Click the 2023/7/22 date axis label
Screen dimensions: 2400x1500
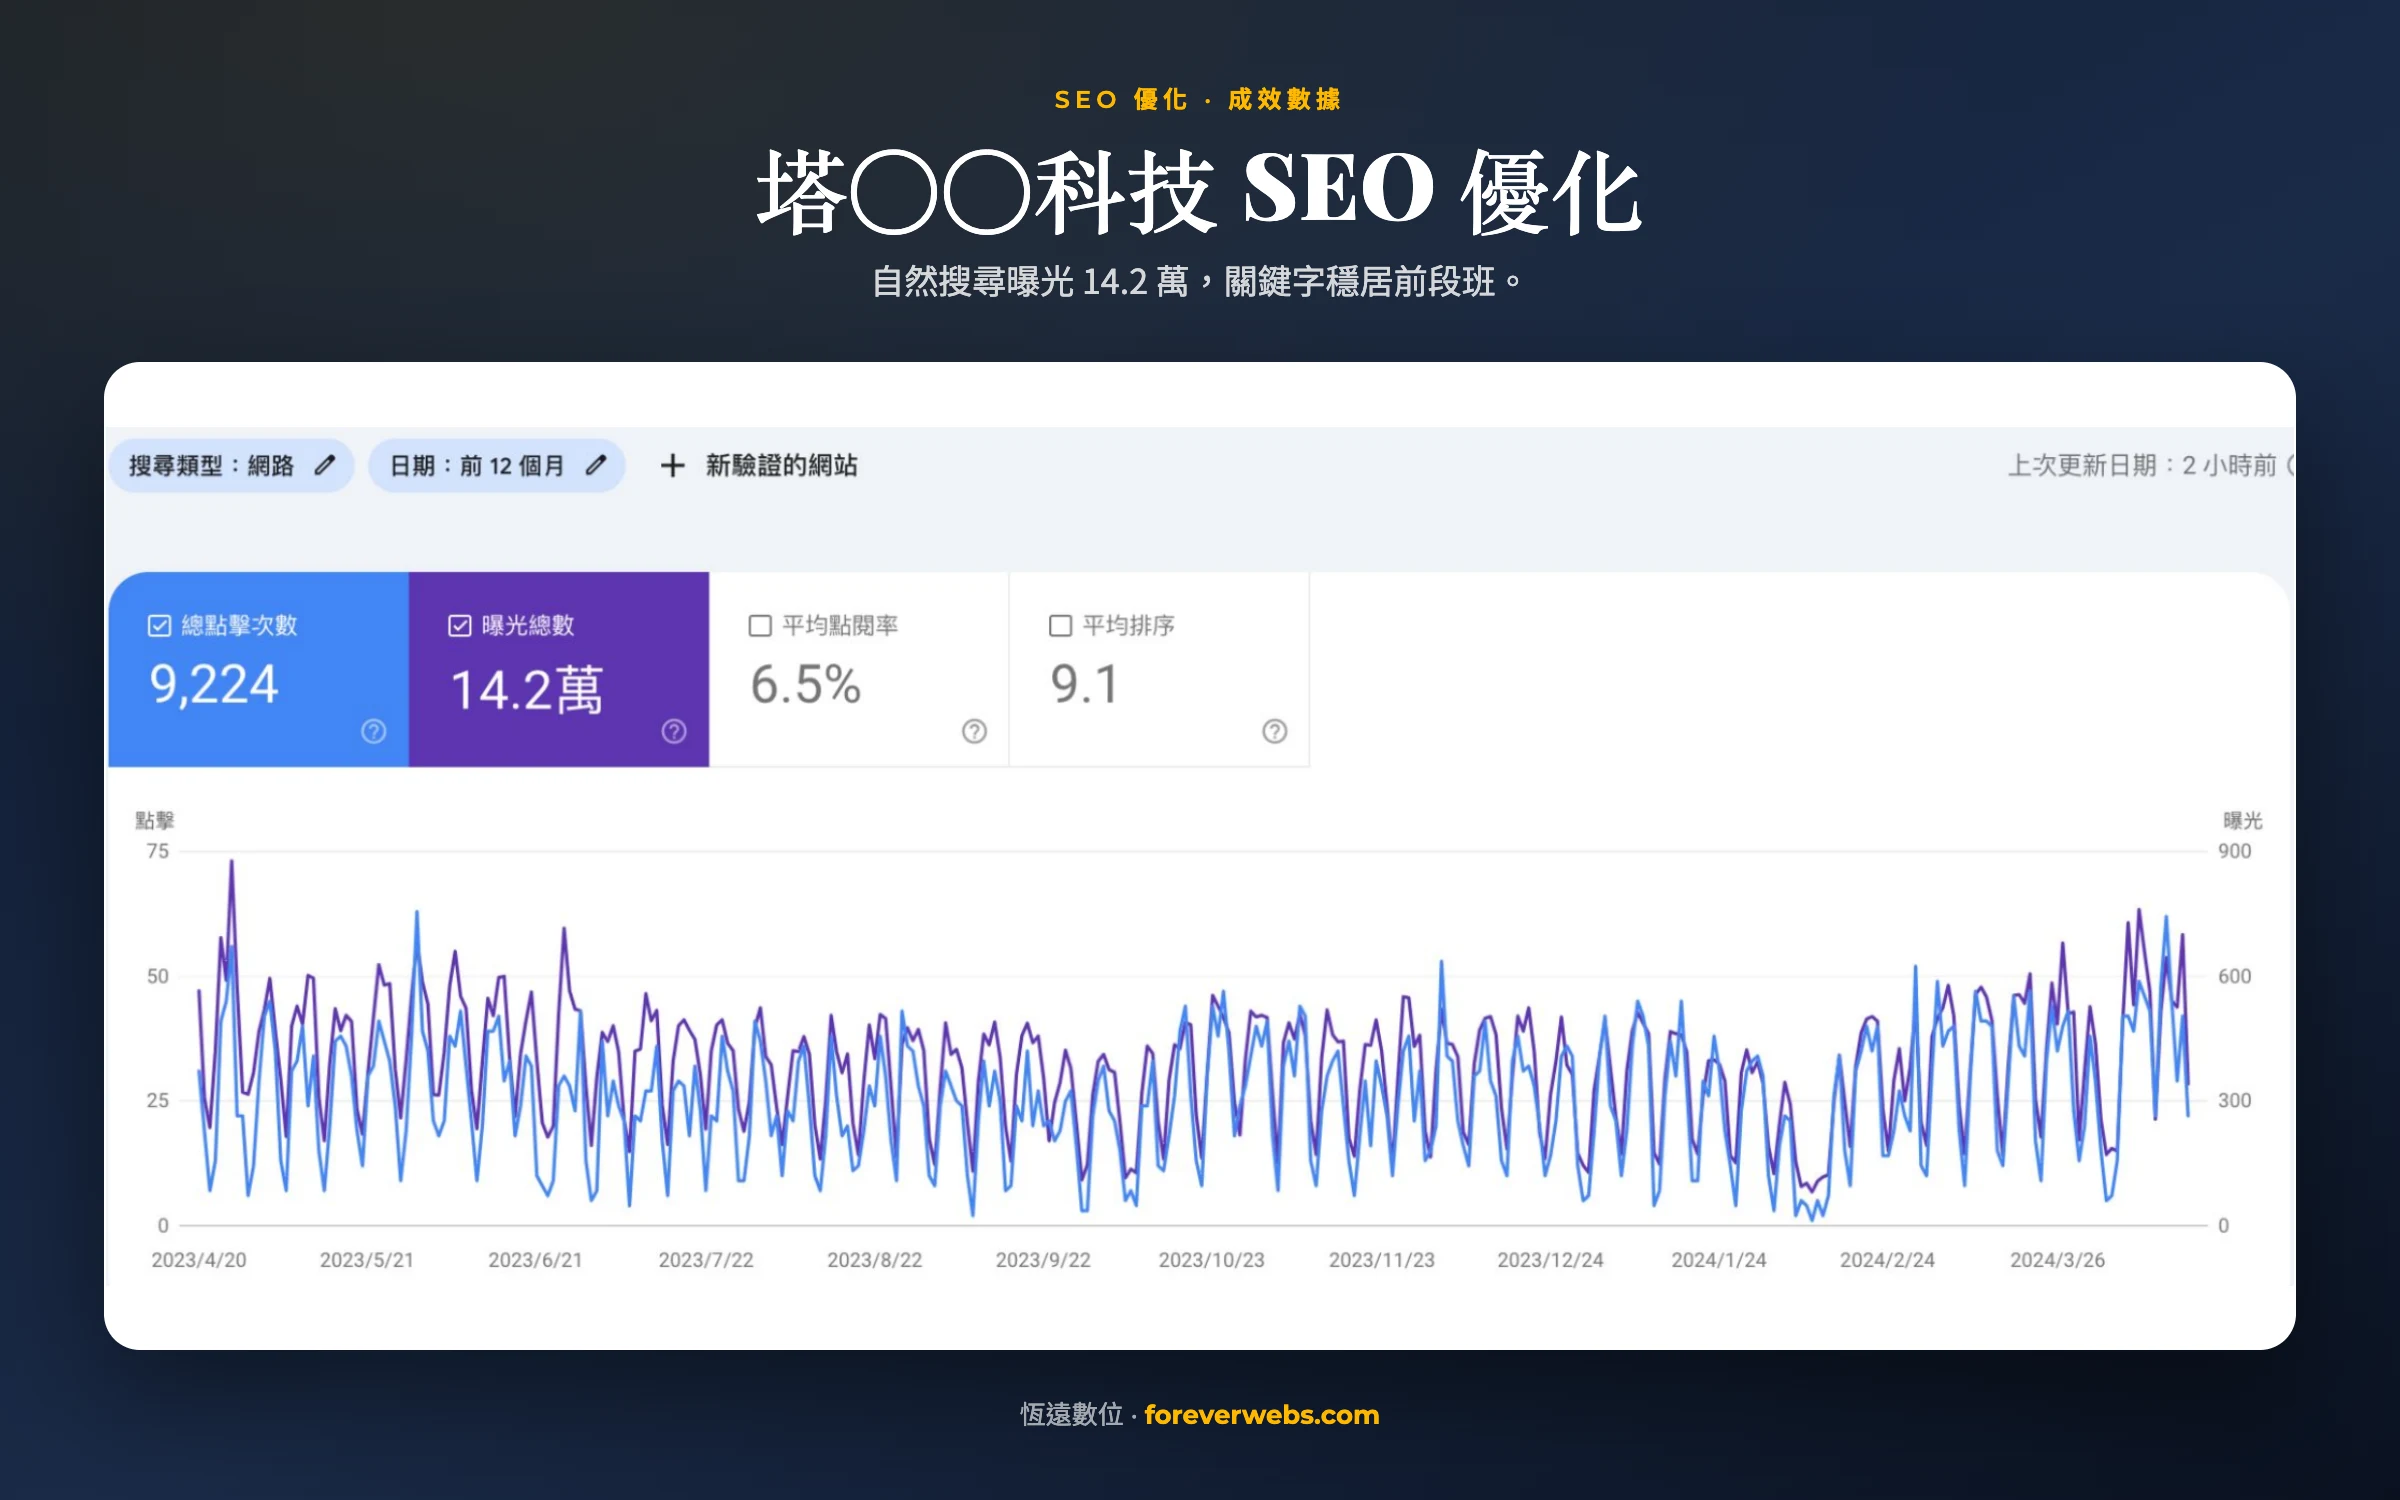pos(706,1260)
